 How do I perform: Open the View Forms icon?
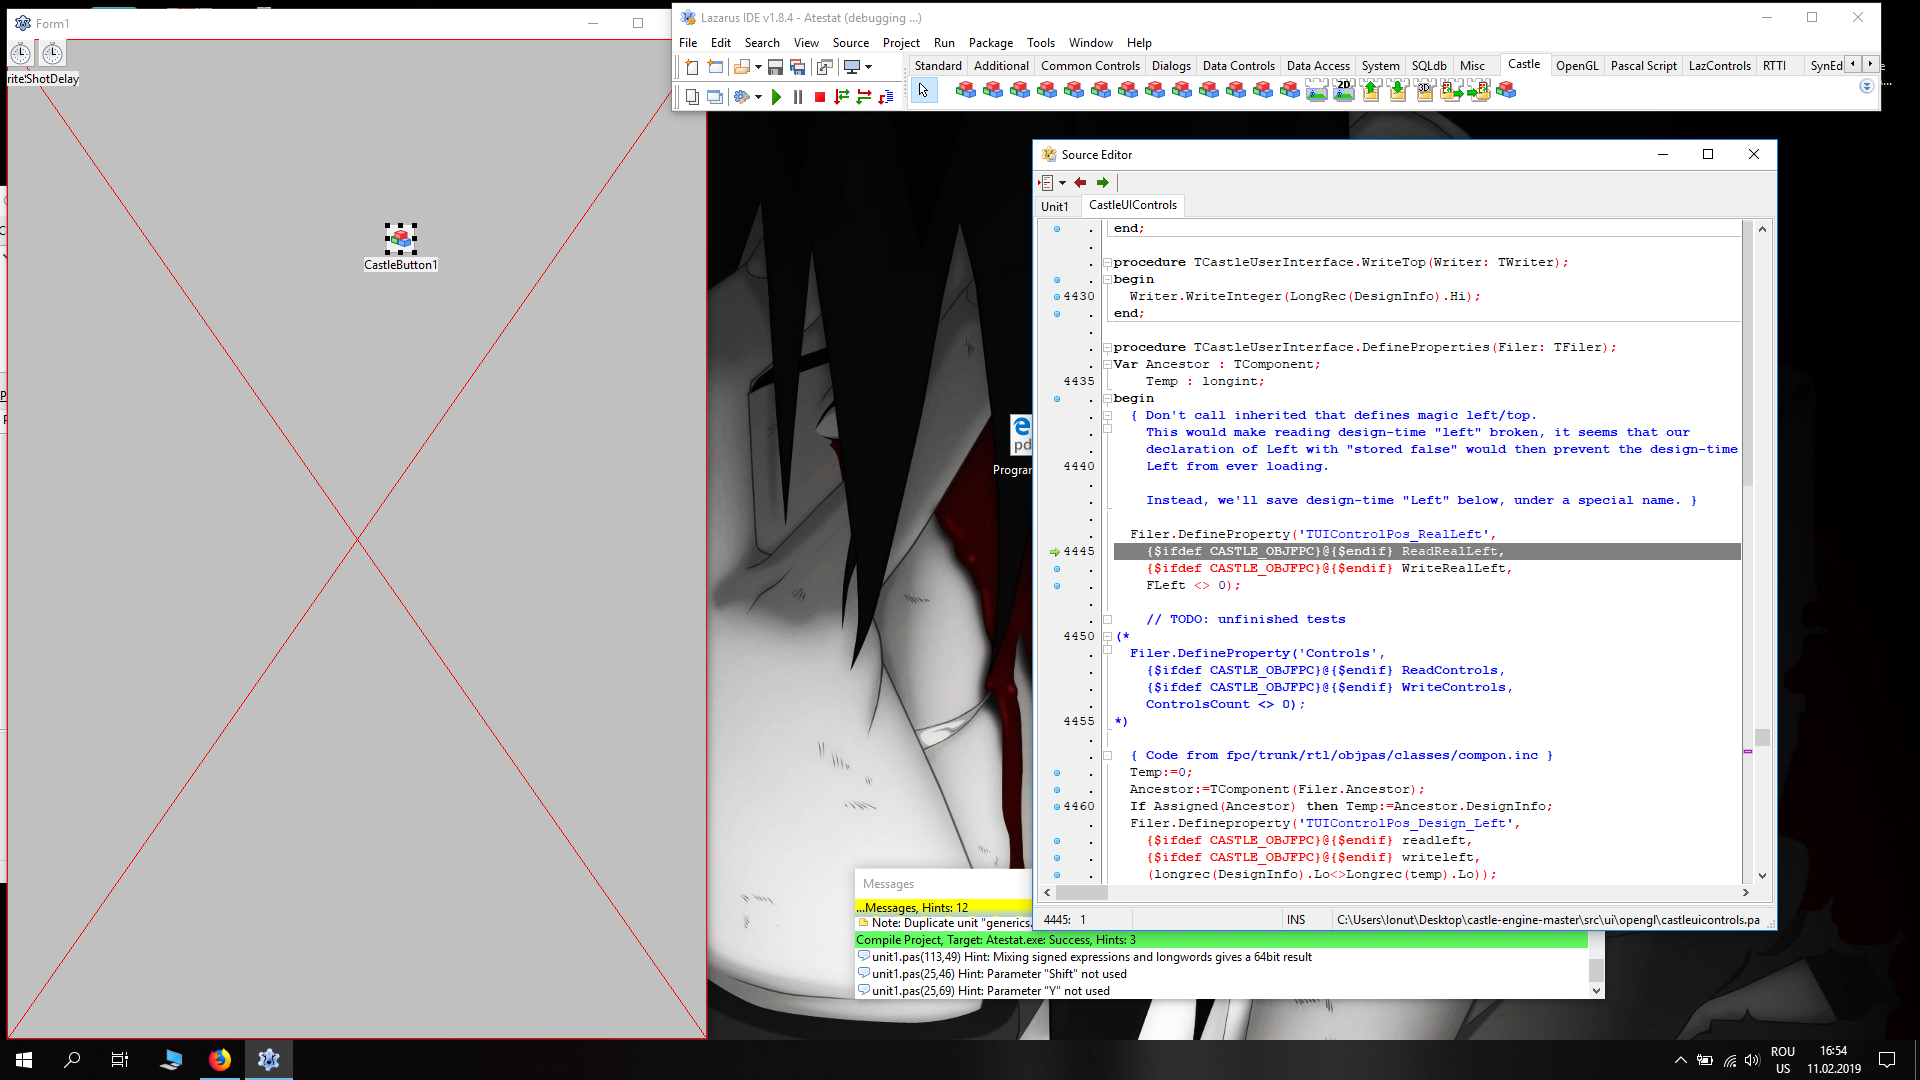pos(715,97)
